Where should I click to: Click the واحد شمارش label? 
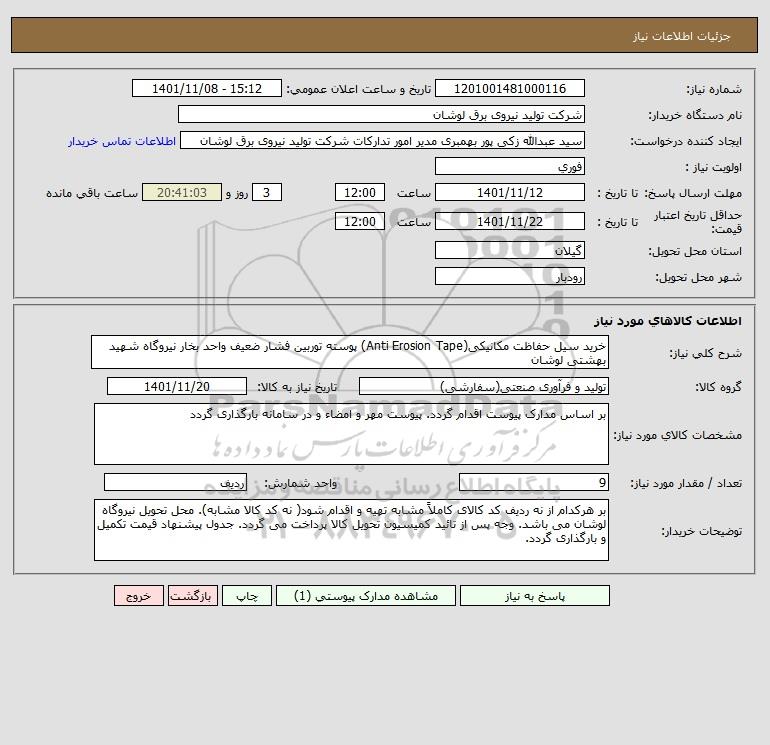(301, 483)
